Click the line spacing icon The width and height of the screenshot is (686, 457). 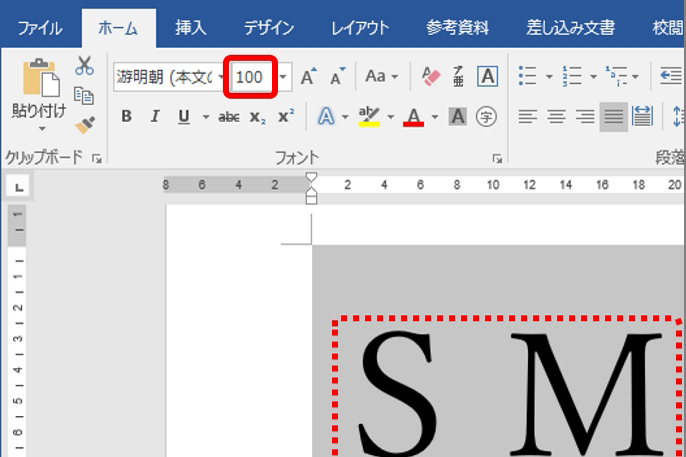click(678, 117)
